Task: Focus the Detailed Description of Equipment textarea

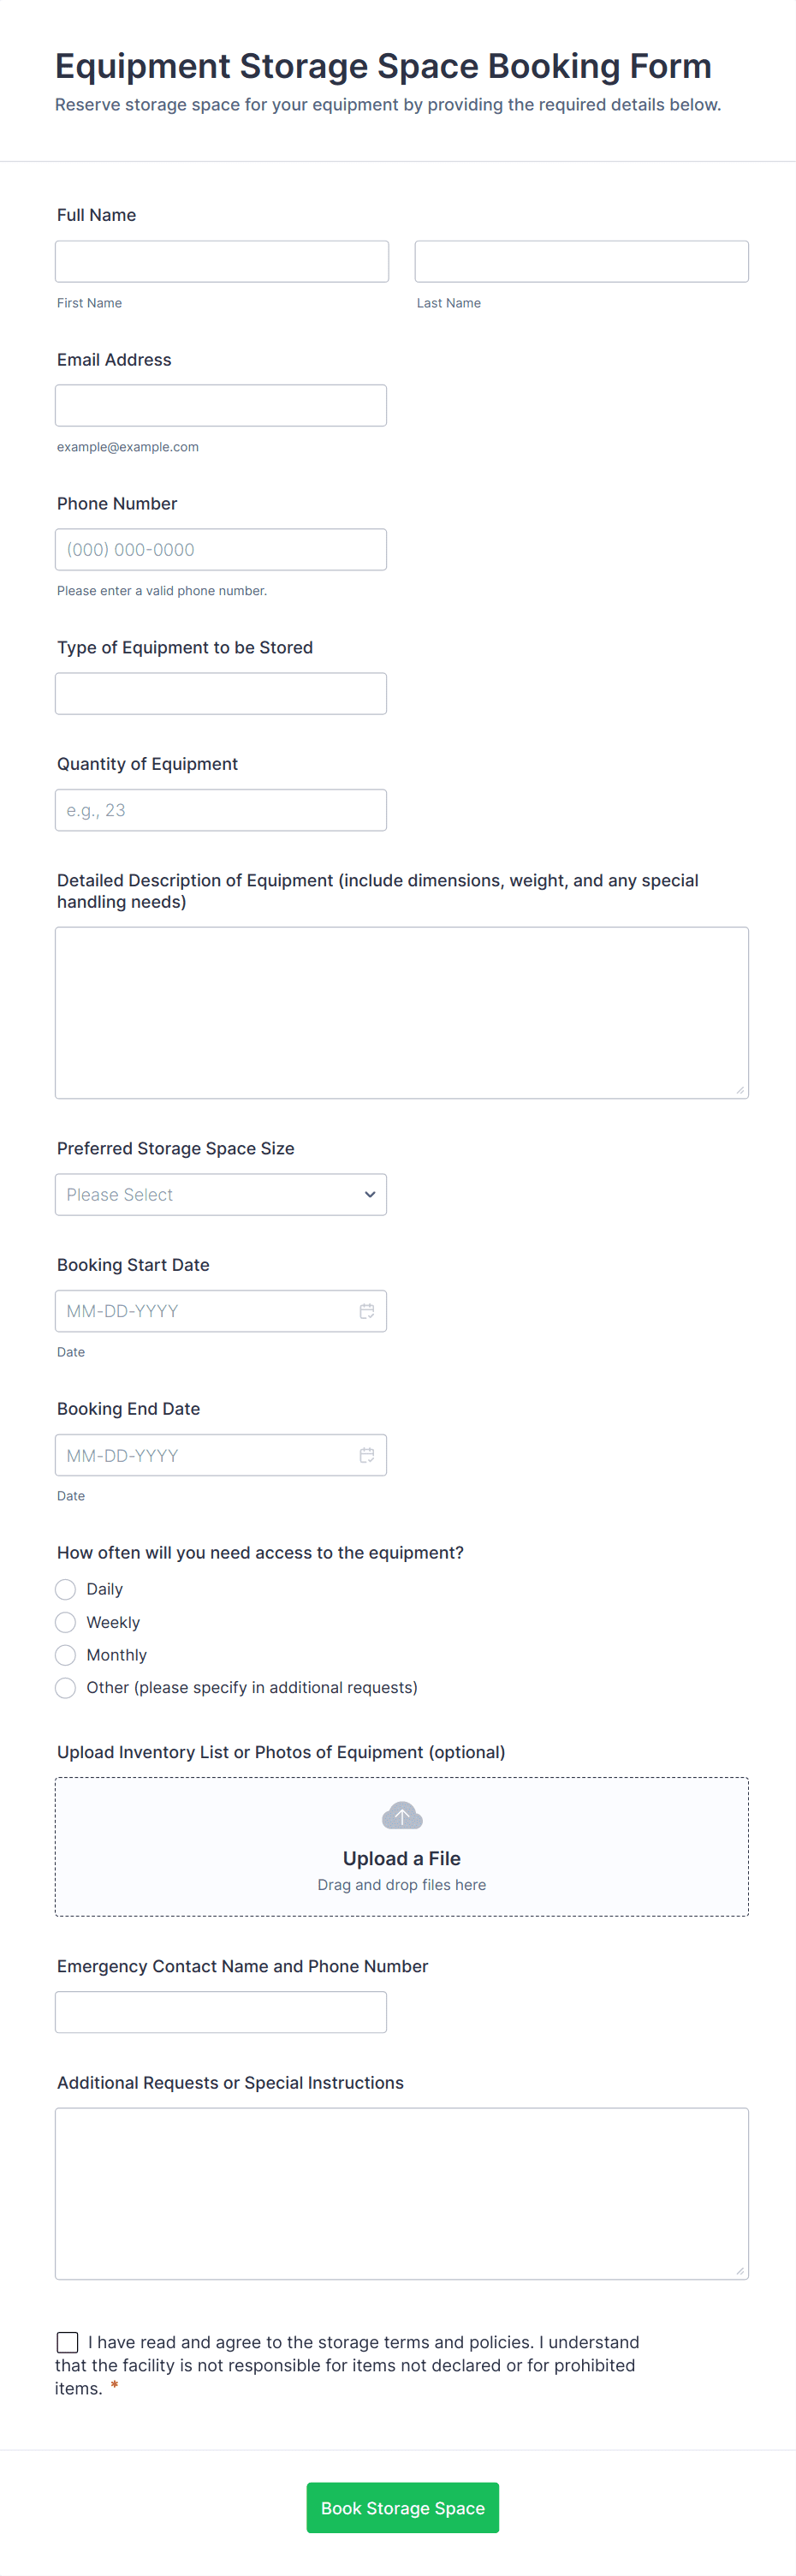Action: coord(402,1012)
